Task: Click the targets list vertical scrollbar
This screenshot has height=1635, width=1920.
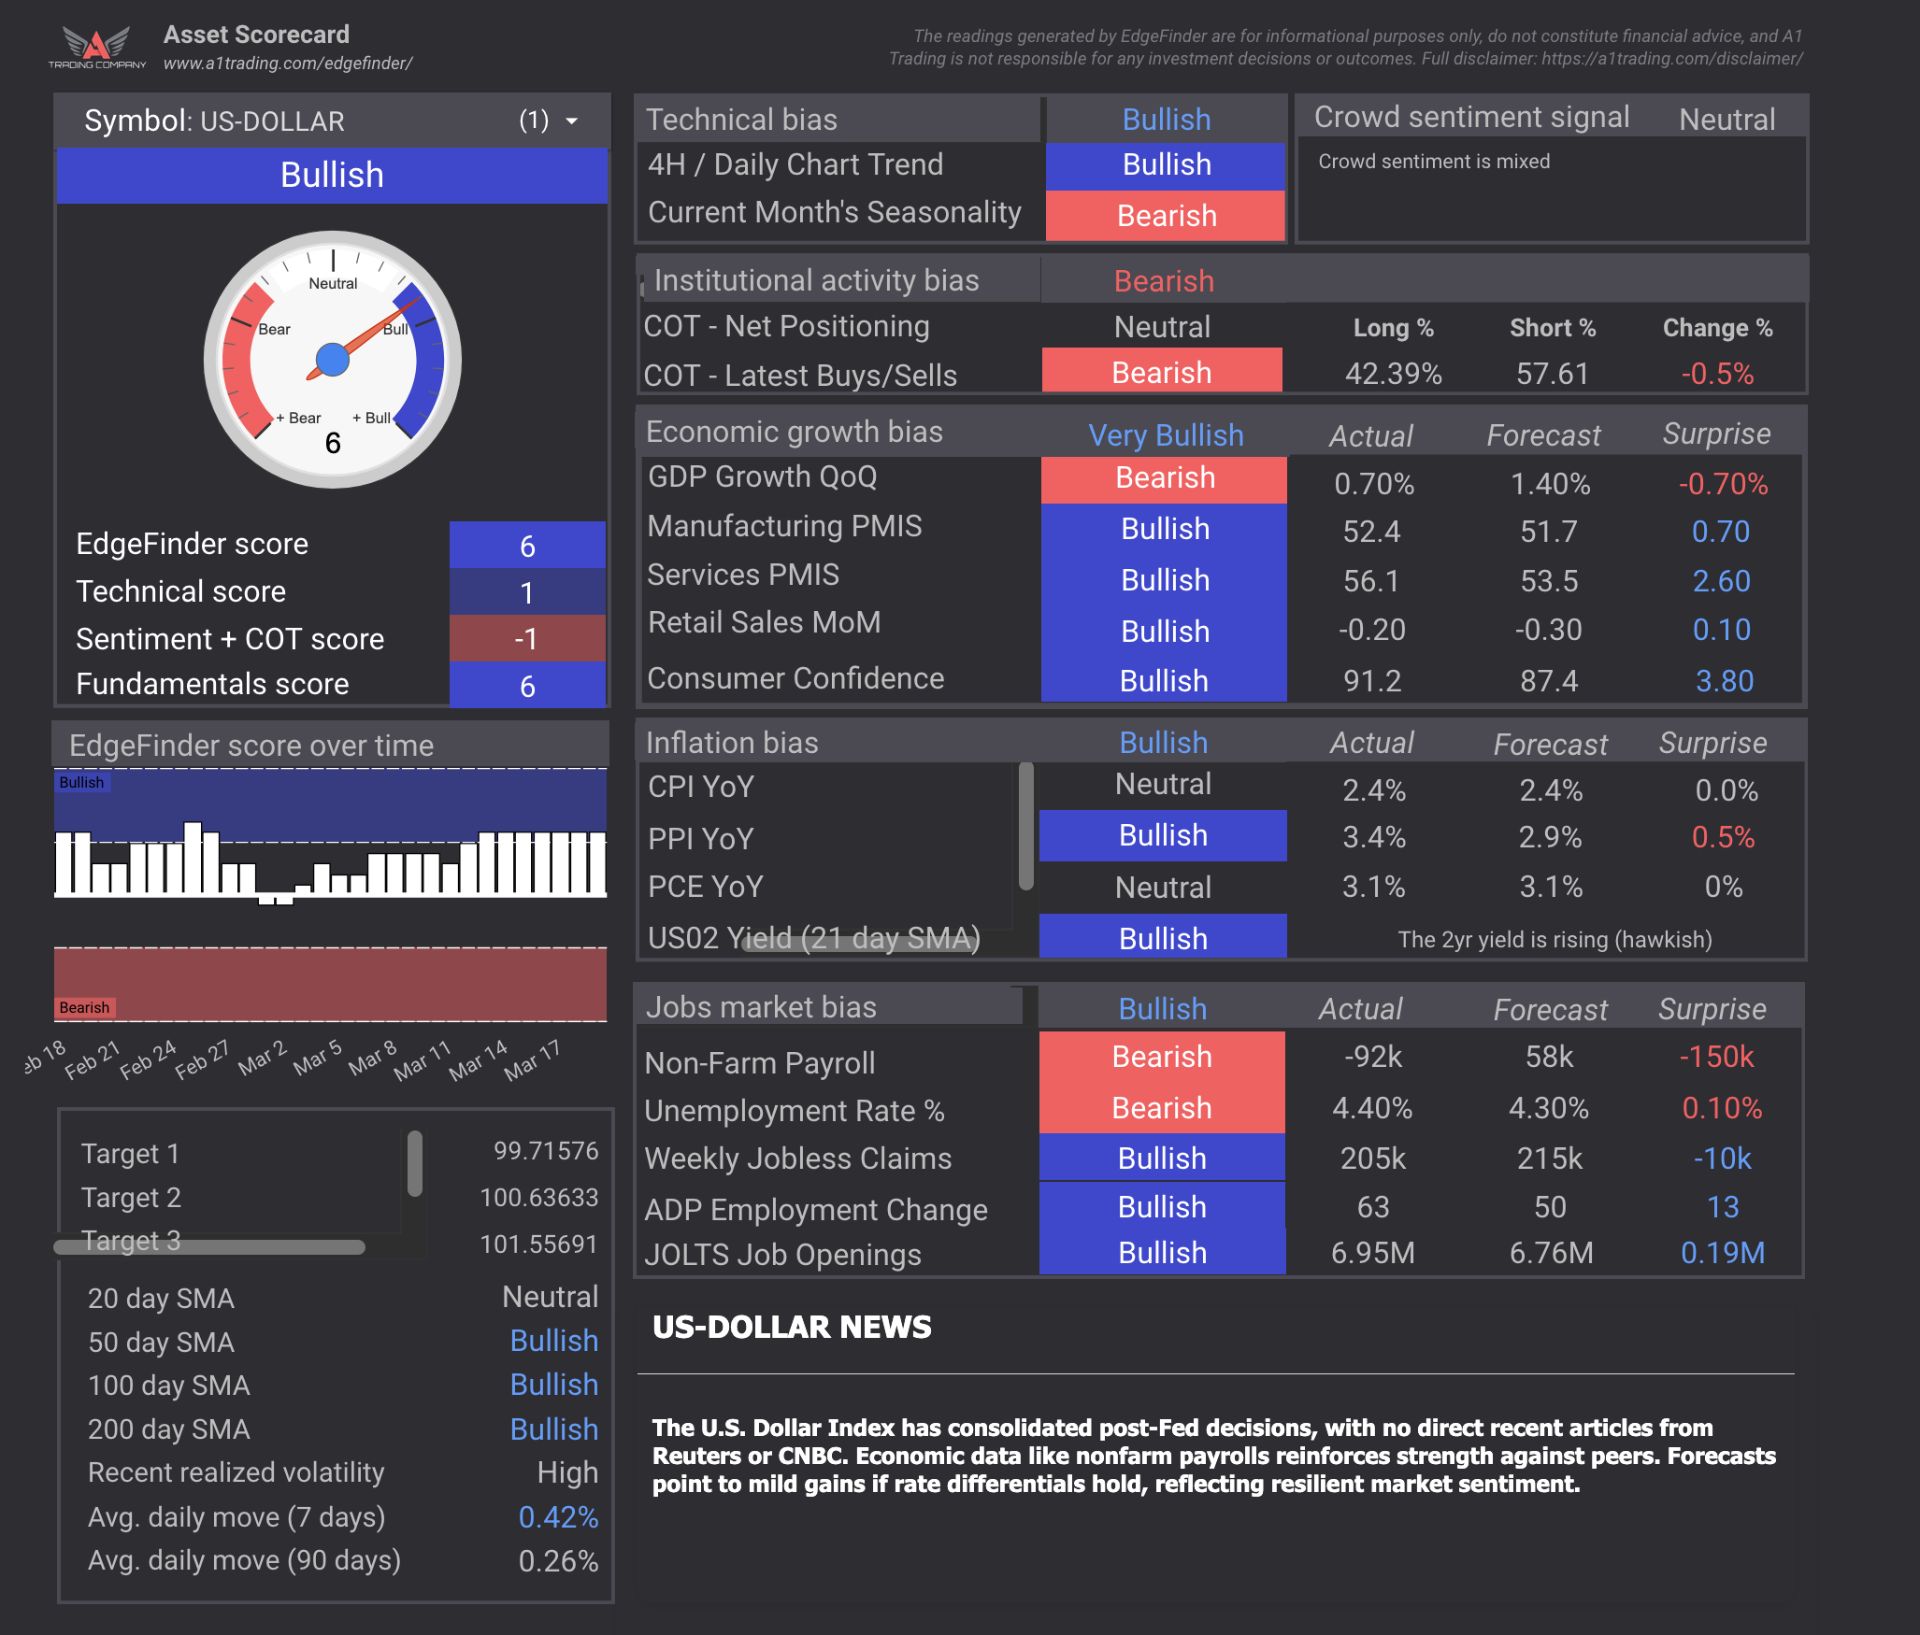Action: coord(415,1163)
